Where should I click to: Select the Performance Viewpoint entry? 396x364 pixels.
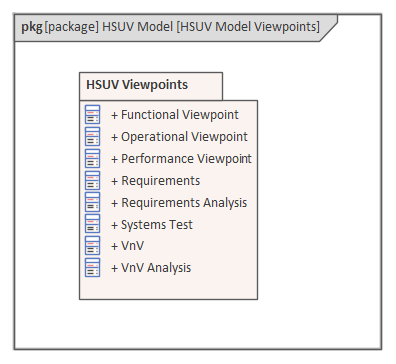pos(181,159)
